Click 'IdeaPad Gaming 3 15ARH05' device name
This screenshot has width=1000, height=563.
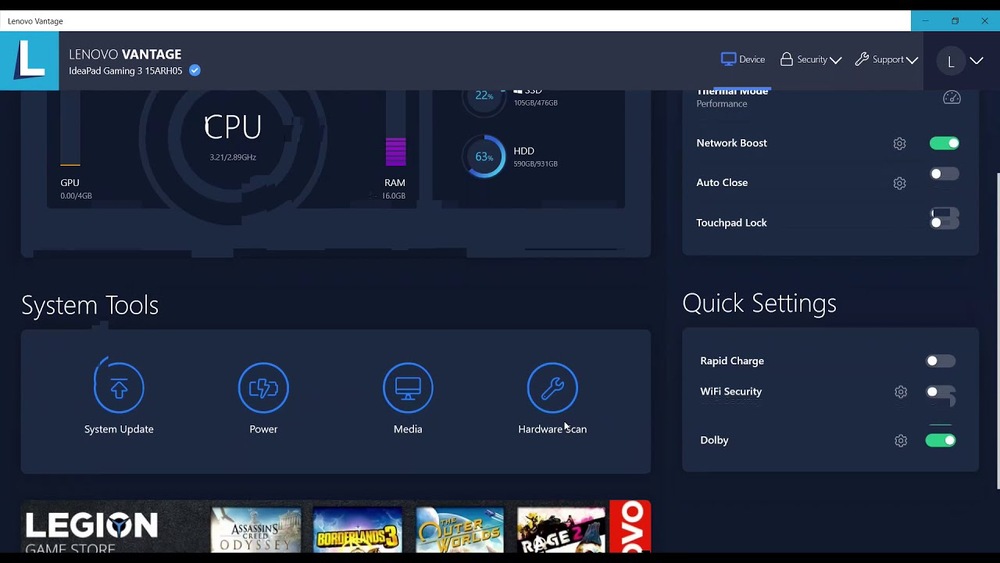click(x=126, y=71)
